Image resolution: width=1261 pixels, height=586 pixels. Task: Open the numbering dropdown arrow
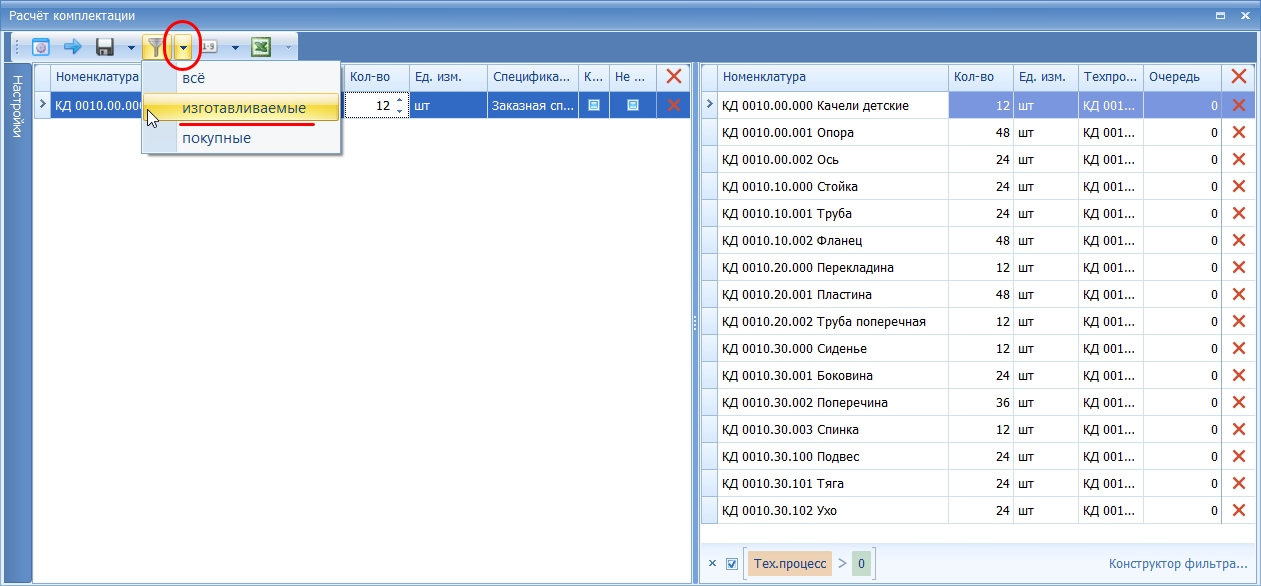coord(235,47)
